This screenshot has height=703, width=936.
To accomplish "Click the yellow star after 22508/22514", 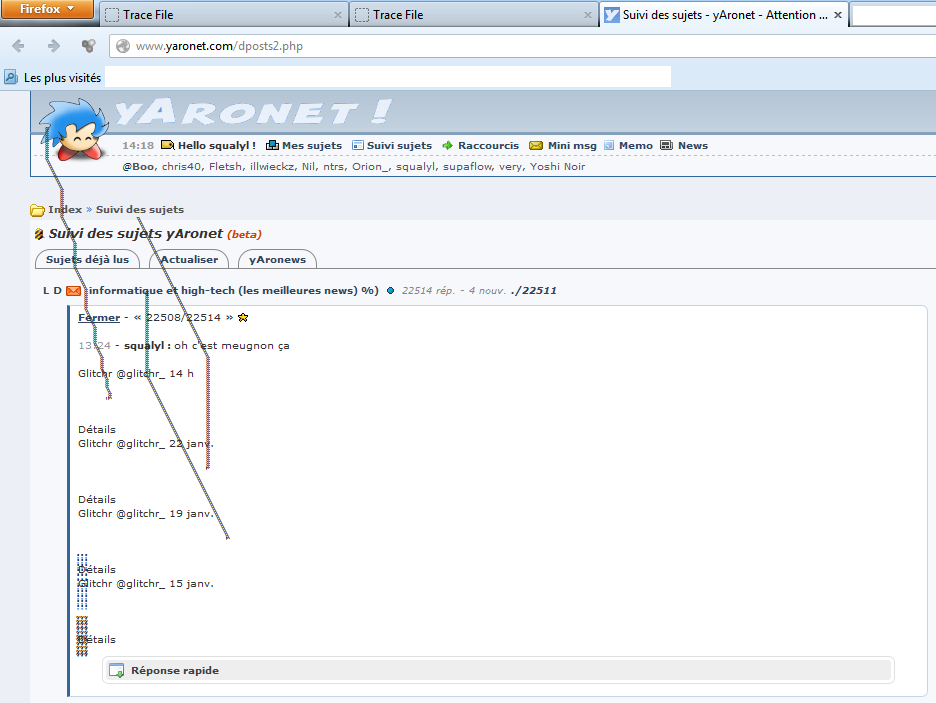I will pos(243,318).
